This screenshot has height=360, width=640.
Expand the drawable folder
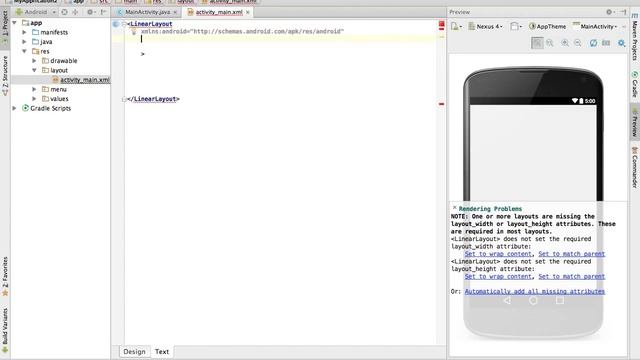point(34,61)
